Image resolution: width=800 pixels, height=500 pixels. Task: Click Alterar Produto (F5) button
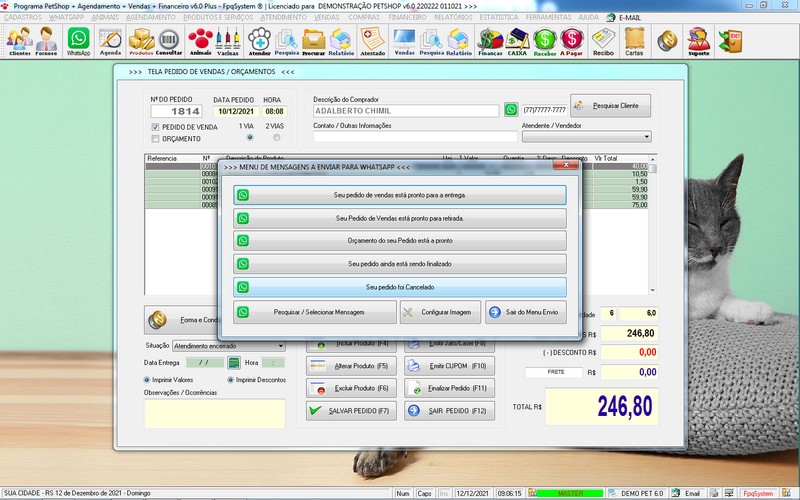tap(351, 366)
